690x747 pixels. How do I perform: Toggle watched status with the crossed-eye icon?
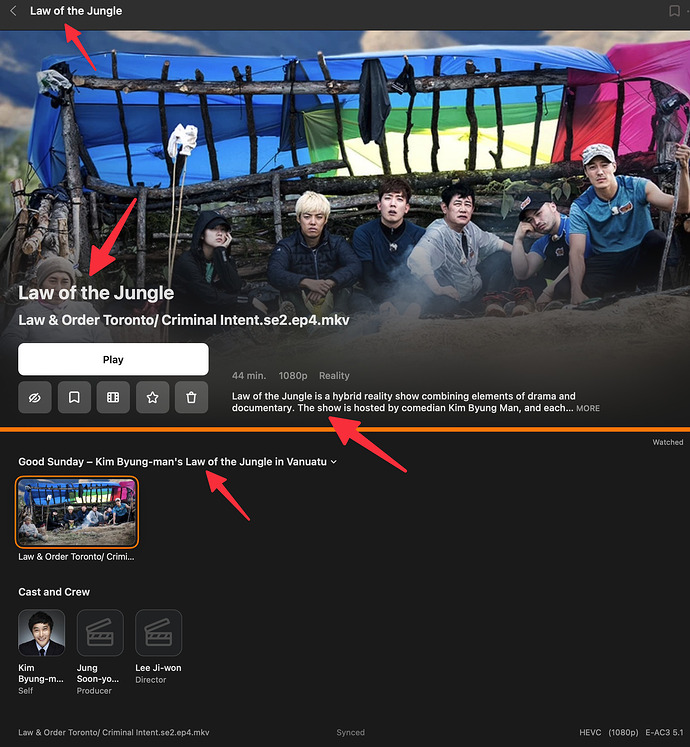35,397
